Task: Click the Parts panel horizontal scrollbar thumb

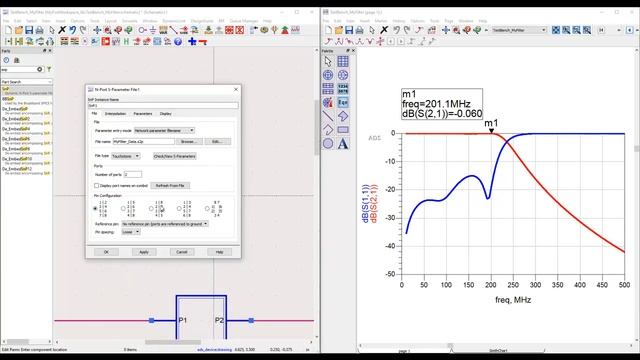Action: 18,342
